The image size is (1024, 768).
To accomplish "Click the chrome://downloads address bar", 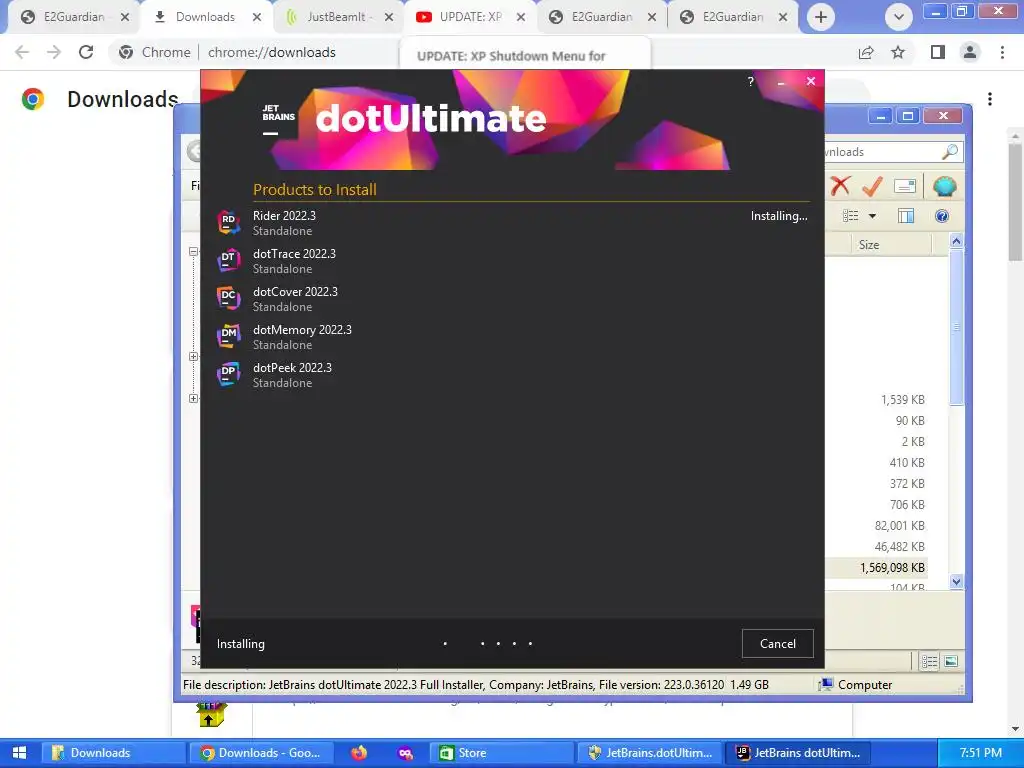I will 272,52.
